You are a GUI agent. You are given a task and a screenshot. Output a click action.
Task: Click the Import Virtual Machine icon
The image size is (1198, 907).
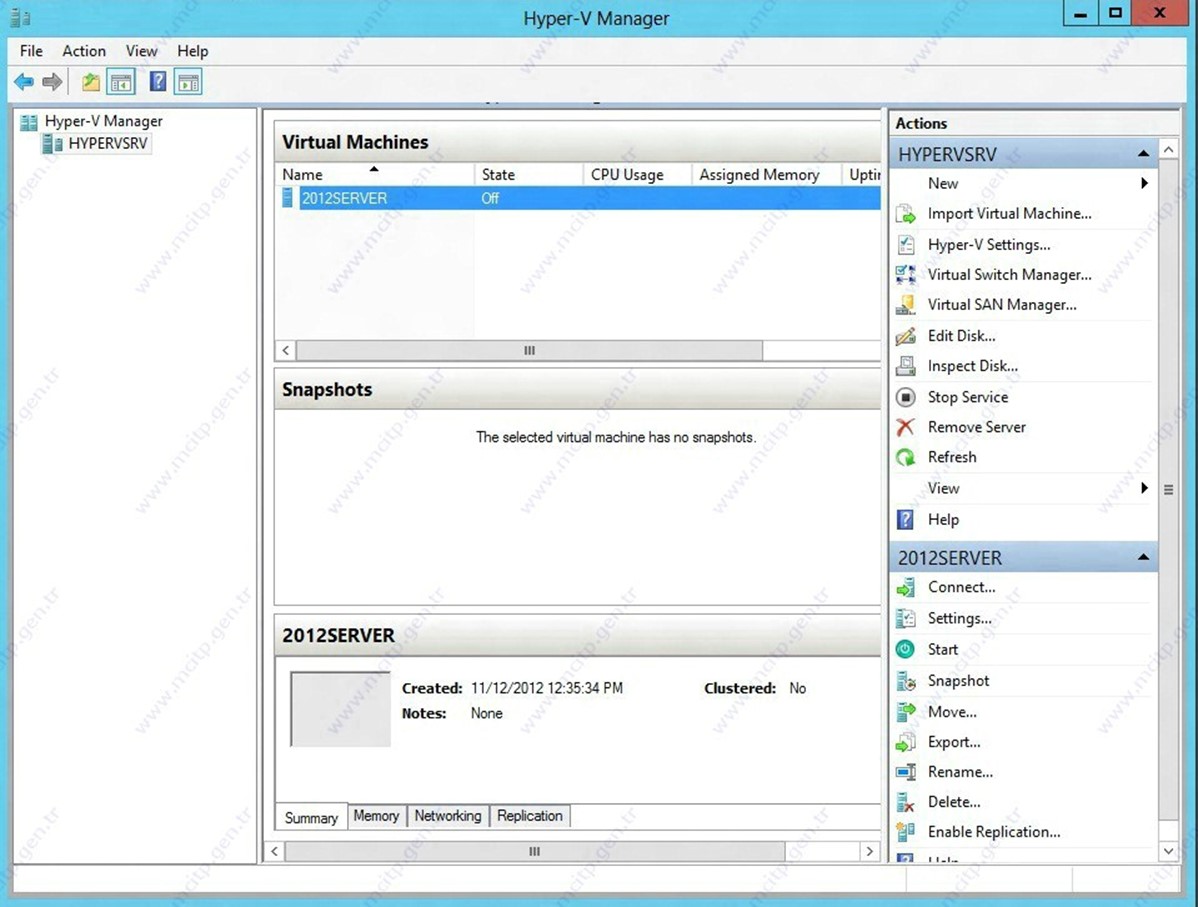tap(905, 214)
